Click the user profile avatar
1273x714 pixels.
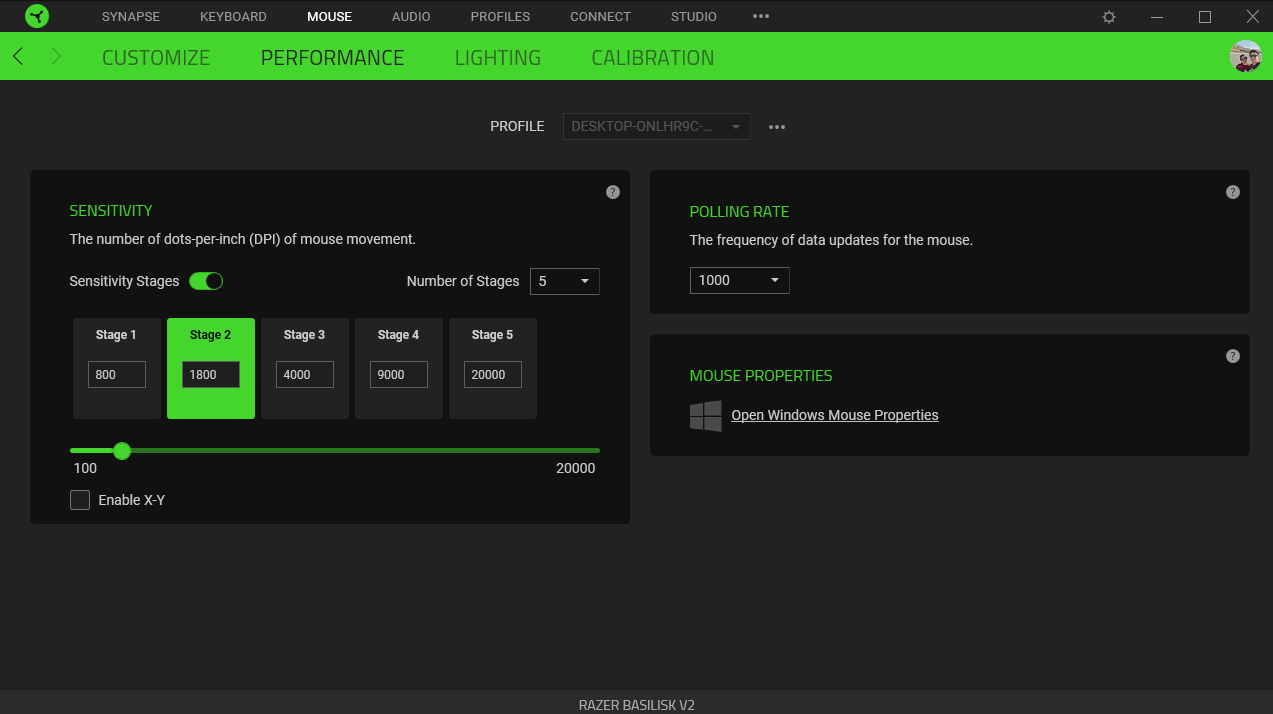(1245, 57)
